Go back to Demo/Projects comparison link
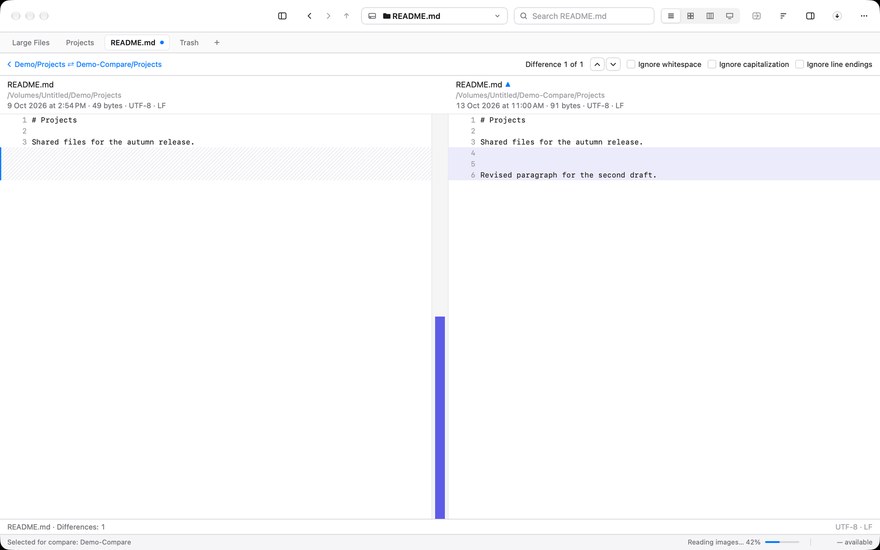The width and height of the screenshot is (880, 550). coord(84,65)
